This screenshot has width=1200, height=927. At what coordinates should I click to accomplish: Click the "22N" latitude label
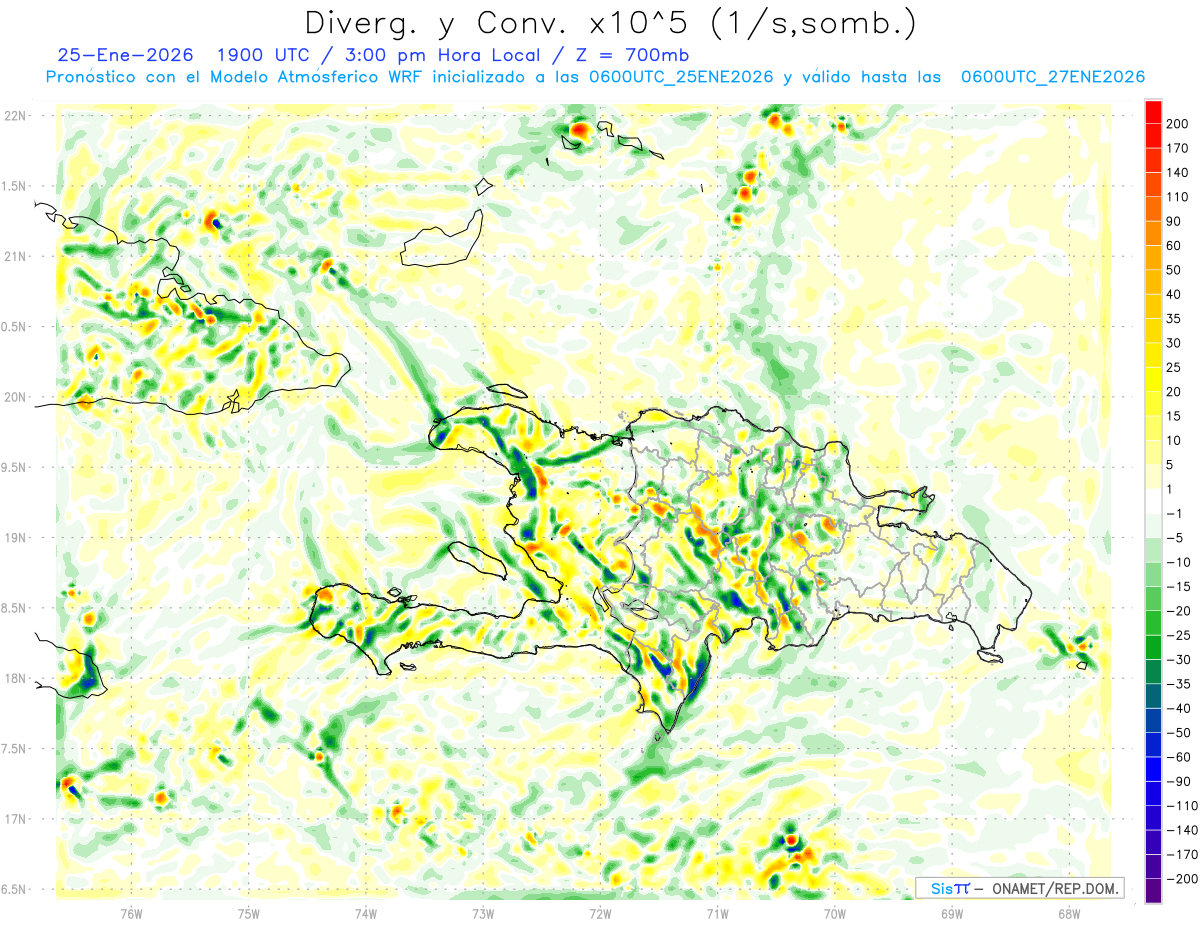coord(15,116)
